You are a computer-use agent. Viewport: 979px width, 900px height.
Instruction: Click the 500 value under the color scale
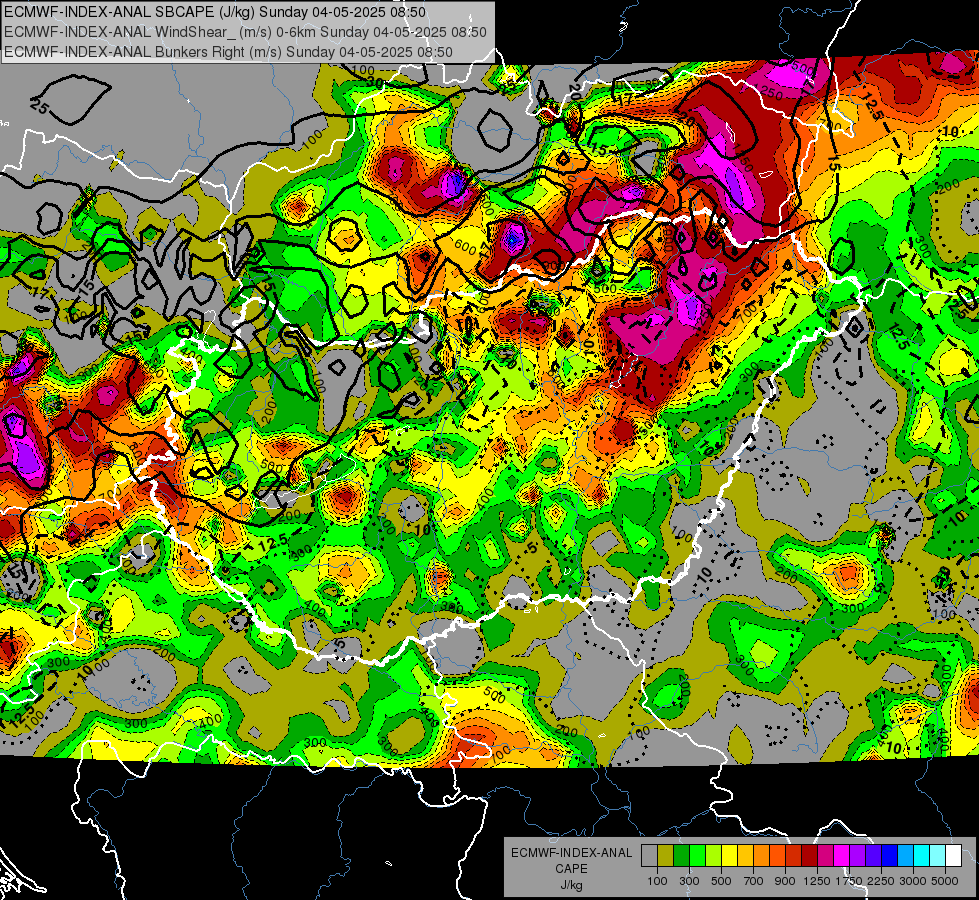point(721,881)
